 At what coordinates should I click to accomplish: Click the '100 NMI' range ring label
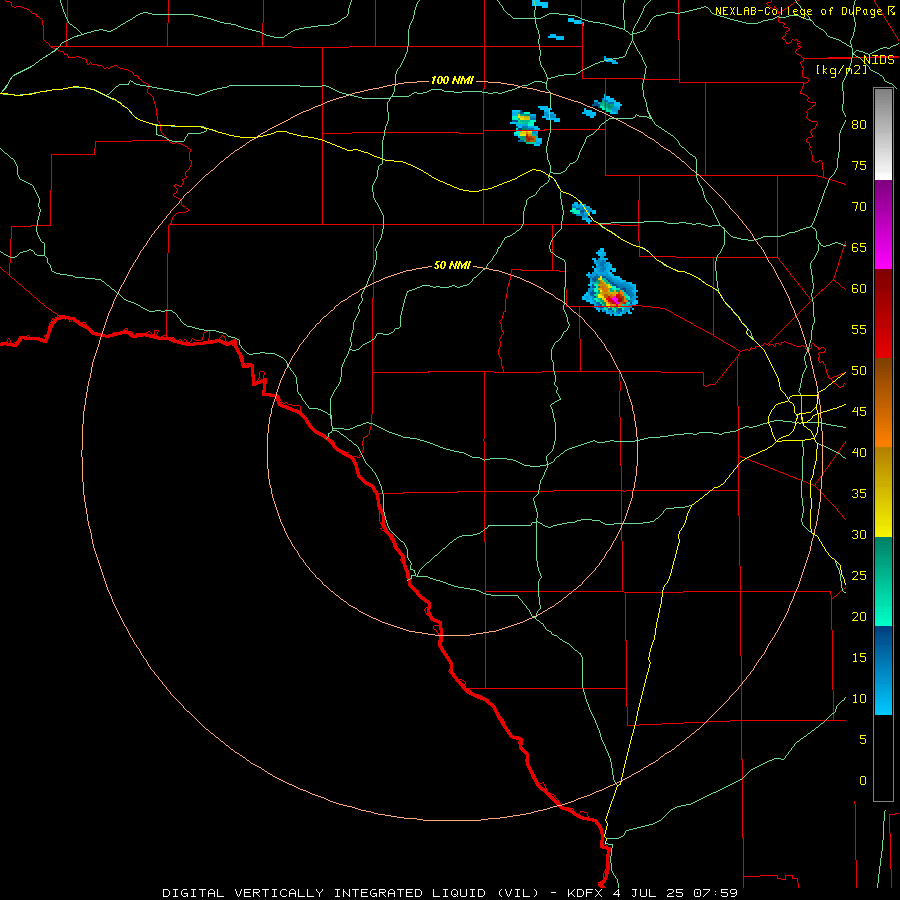point(452,80)
